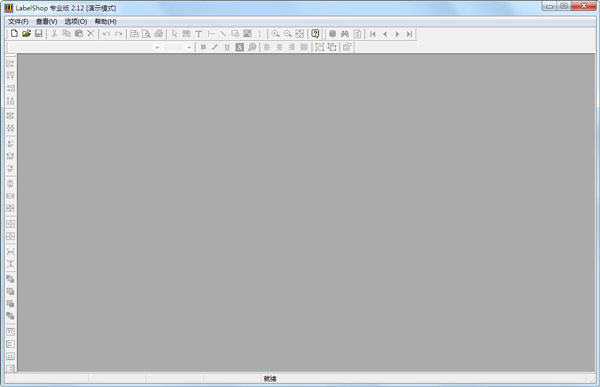
Task: Click the rotate 180° icon in left sidebar
Action: (11, 156)
